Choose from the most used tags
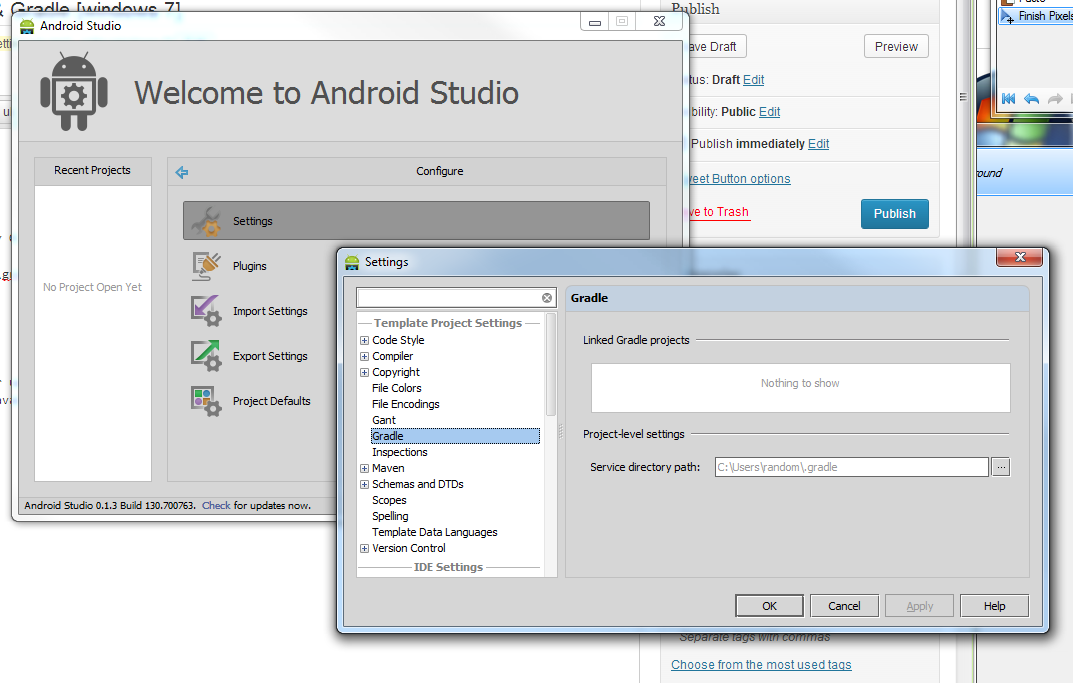Screen dimensions: 1073x683 (x=761, y=665)
